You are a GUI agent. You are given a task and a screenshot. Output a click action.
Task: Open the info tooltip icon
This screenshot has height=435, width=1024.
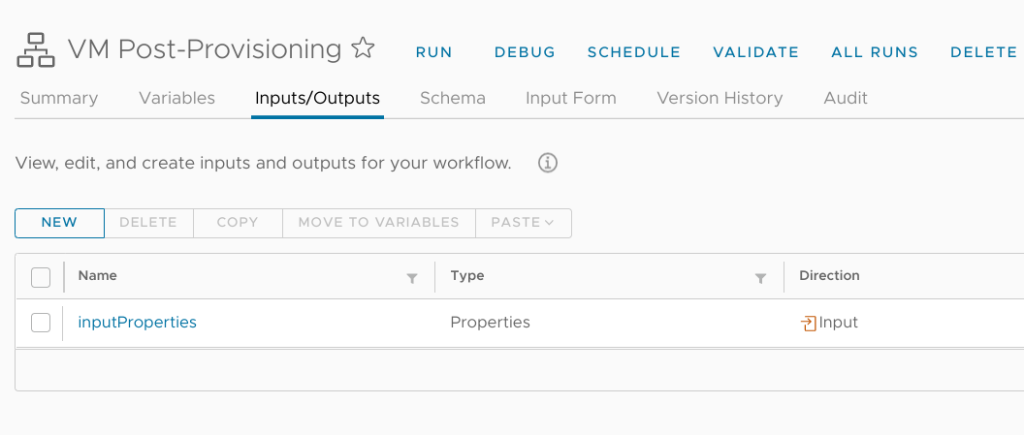pyautogui.click(x=547, y=163)
